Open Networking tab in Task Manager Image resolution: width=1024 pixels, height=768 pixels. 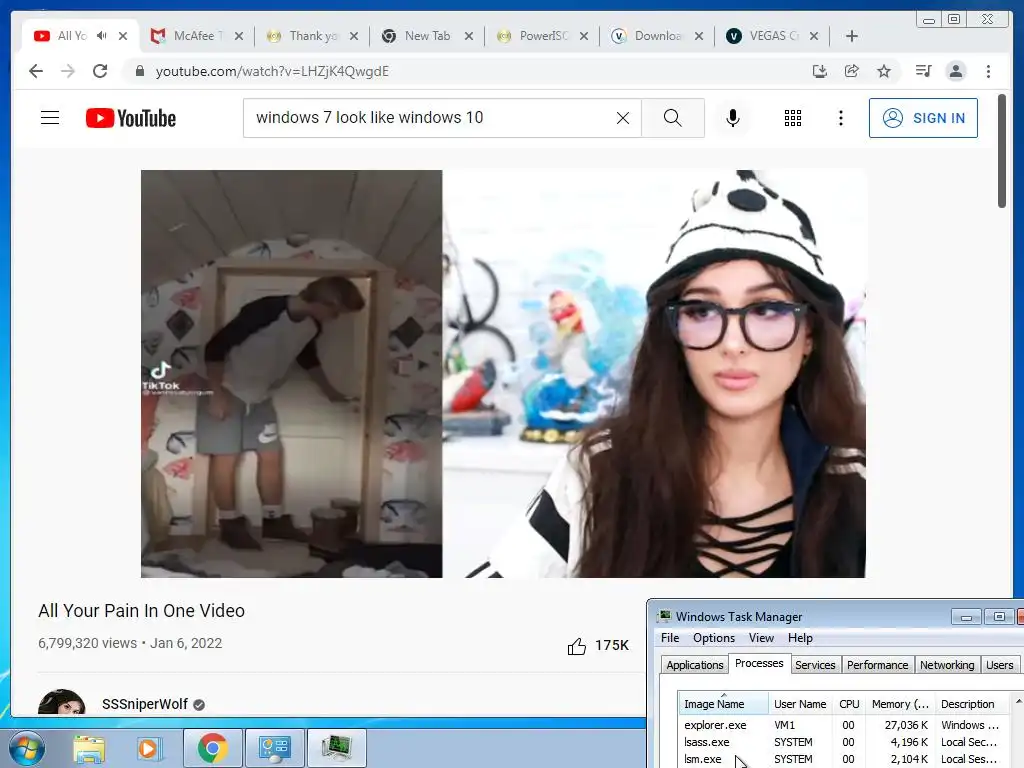pyautogui.click(x=947, y=665)
